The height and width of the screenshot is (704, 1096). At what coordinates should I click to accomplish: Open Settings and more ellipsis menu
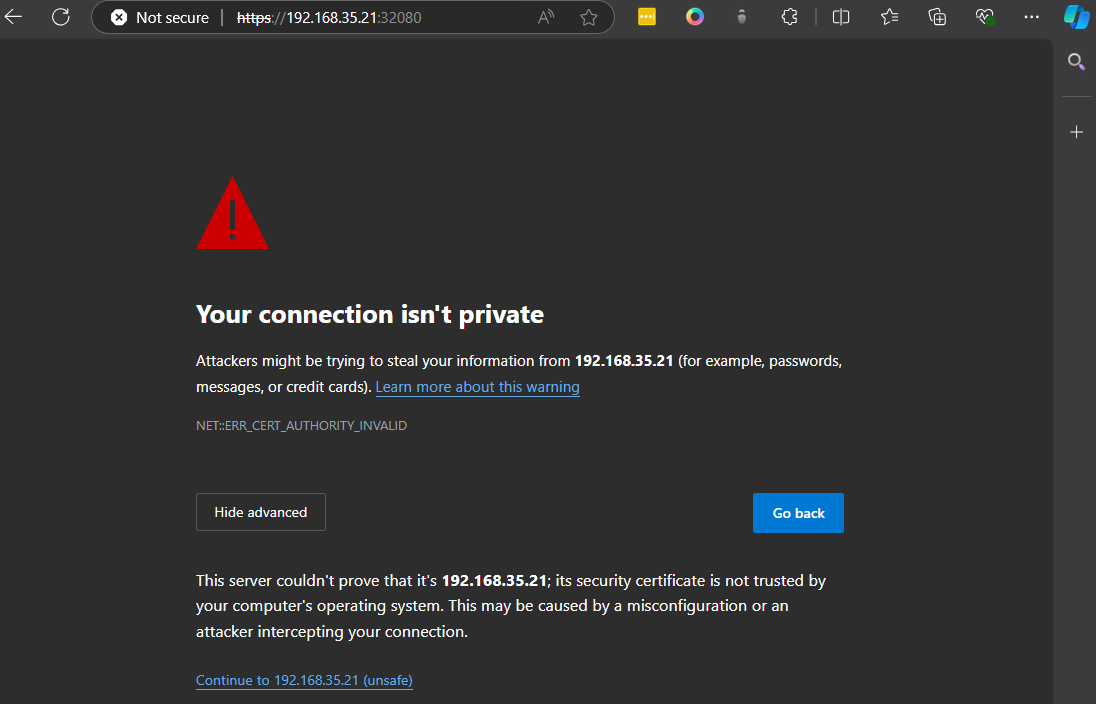point(1032,17)
